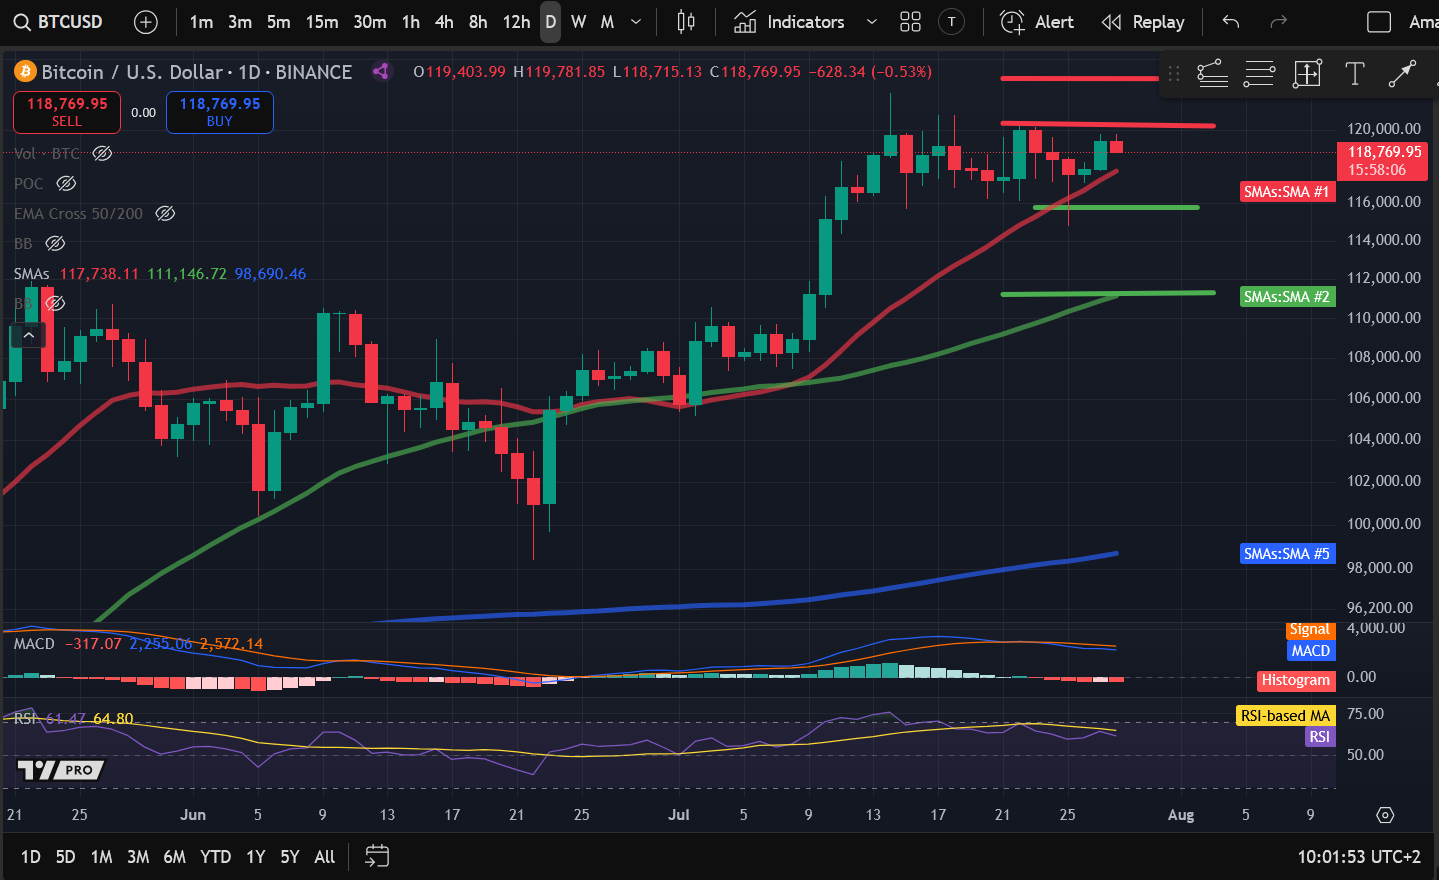The height and width of the screenshot is (880, 1439).
Task: Grab the drawing toolbar drag handle
Action: 1174,73
